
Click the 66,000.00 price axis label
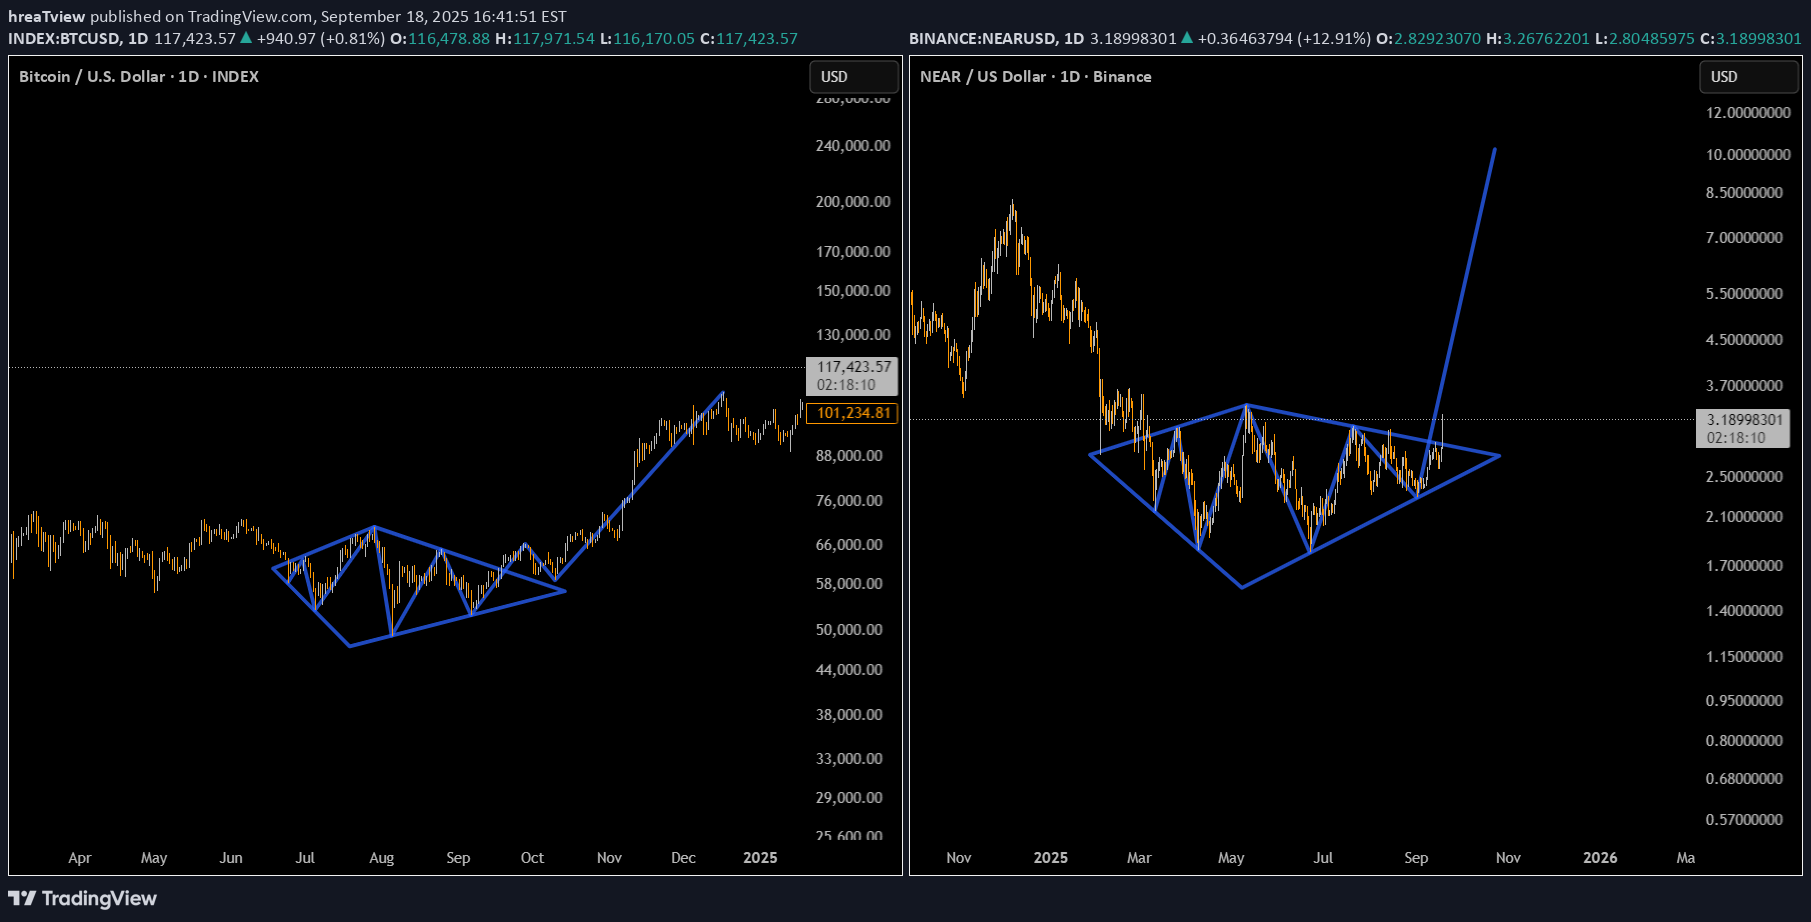tap(849, 545)
